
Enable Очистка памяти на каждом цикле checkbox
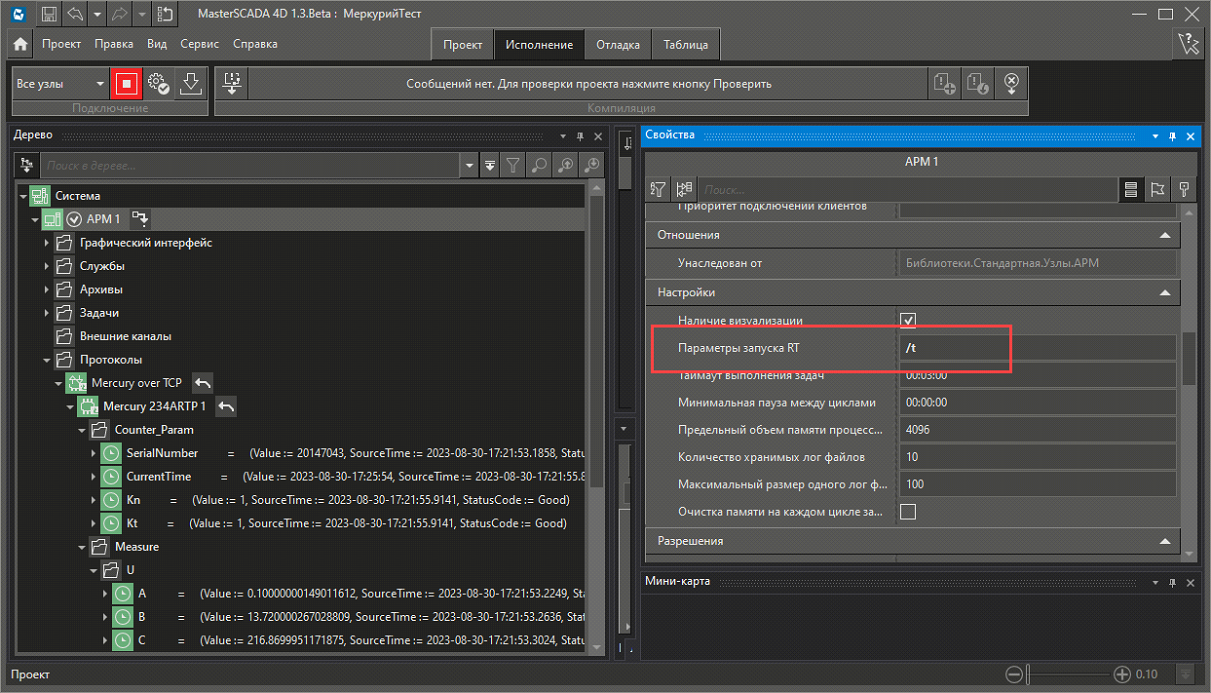908,512
